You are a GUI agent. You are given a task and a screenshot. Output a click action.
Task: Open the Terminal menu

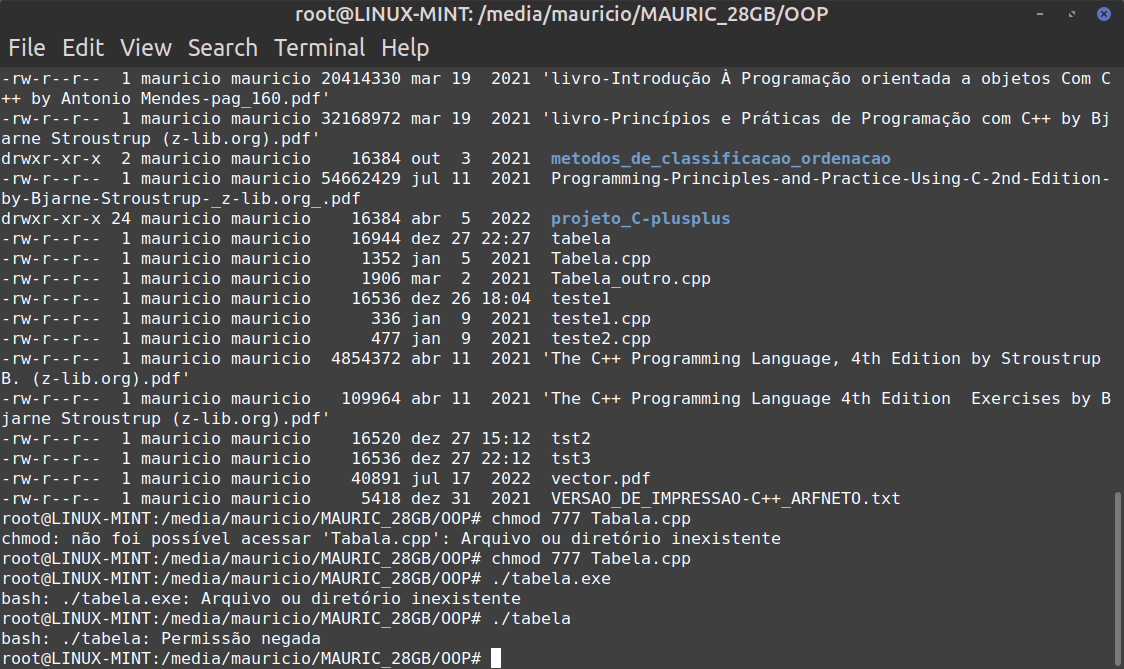click(x=322, y=48)
